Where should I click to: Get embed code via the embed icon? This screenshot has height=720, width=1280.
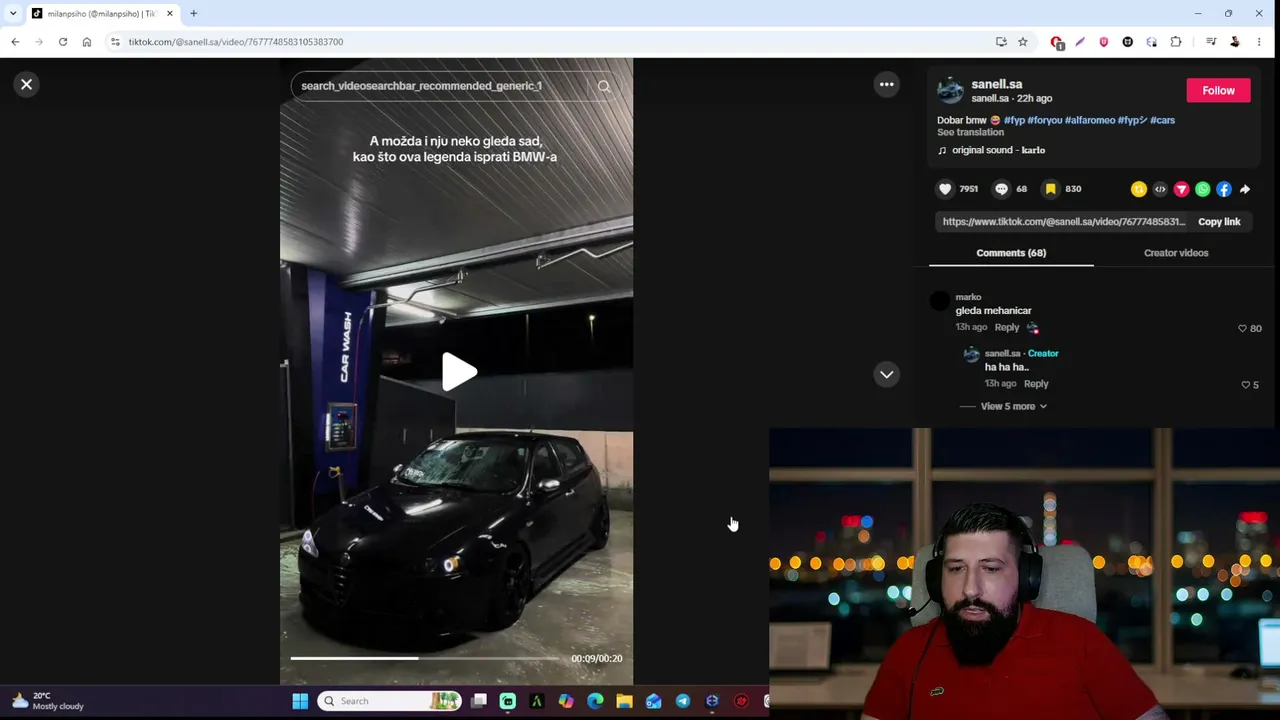point(1160,189)
